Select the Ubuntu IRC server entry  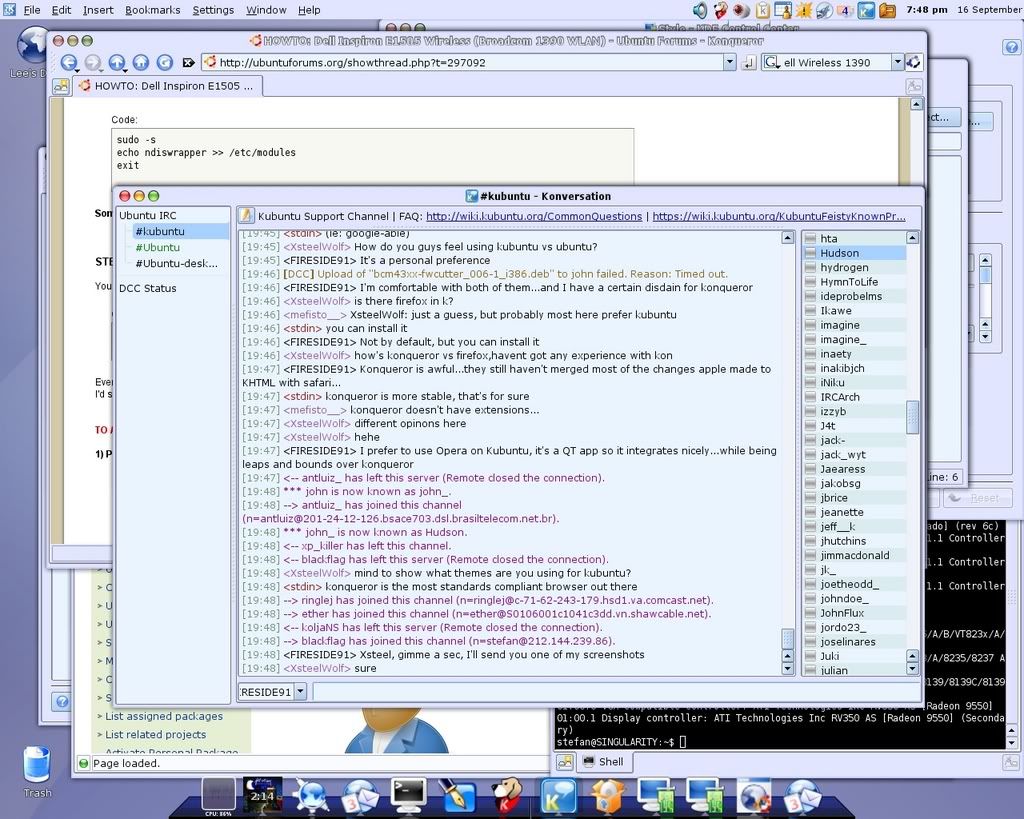pyautogui.click(x=148, y=215)
